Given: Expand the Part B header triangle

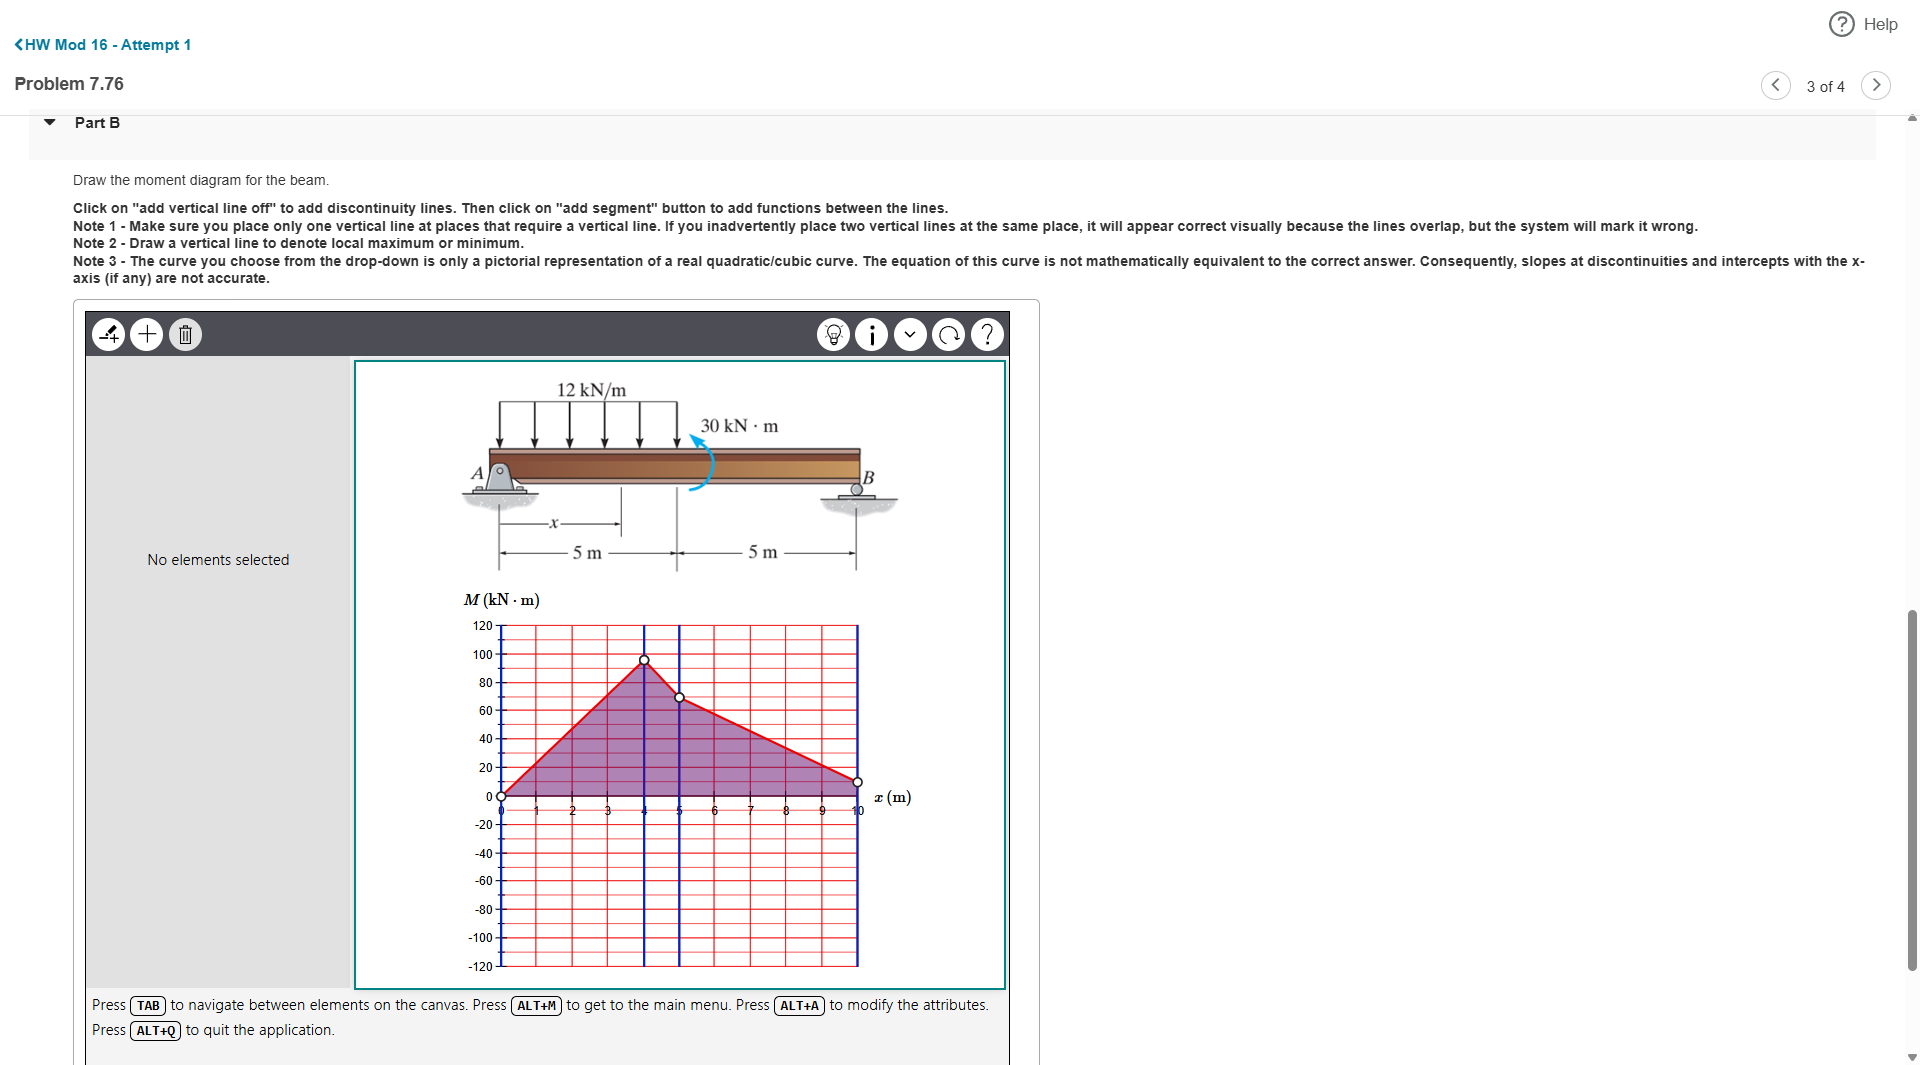Looking at the screenshot, I should [x=49, y=122].
